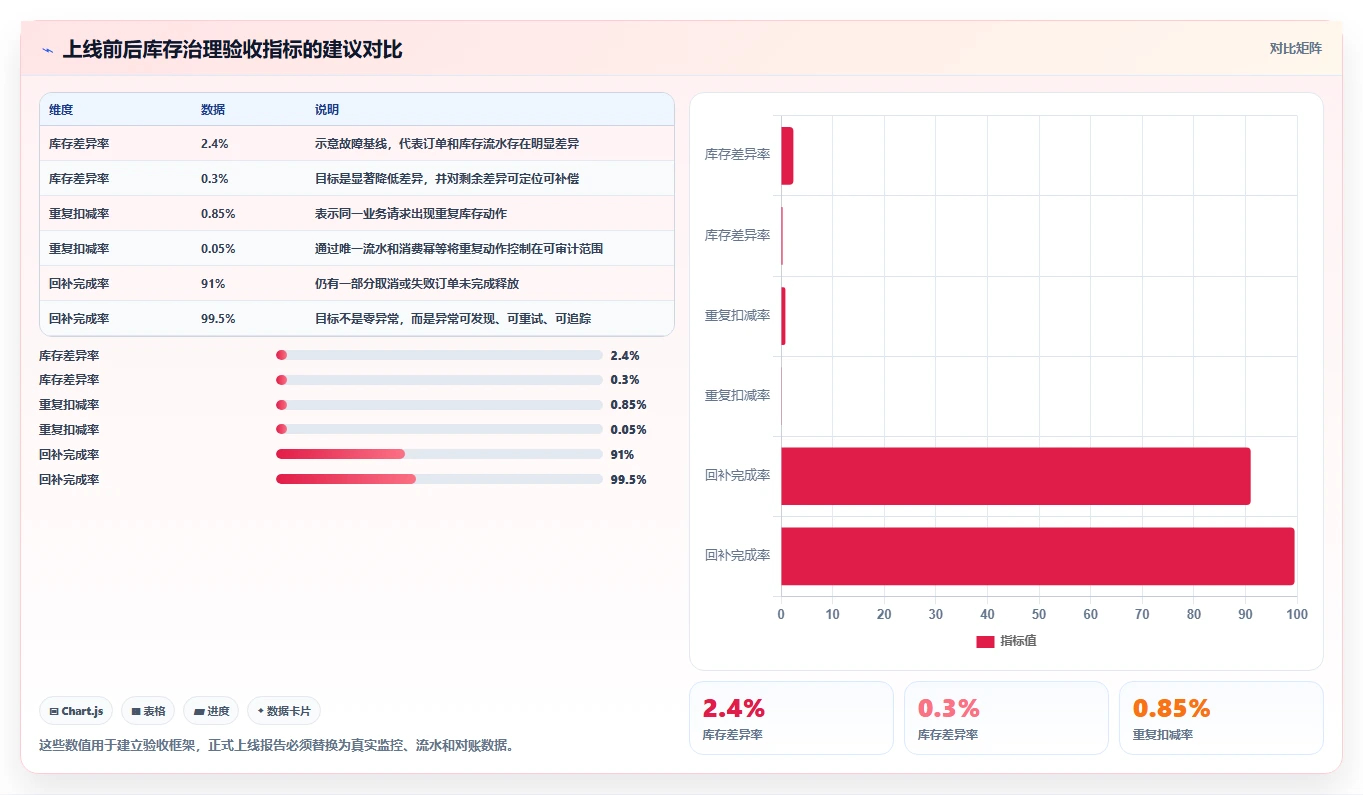Click the 数据卡片 chip
1363x795 pixels.
pyautogui.click(x=284, y=711)
